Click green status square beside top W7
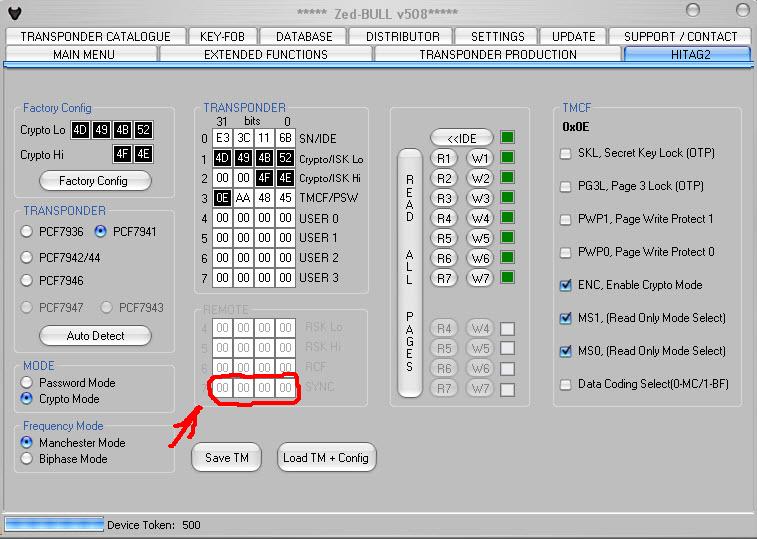This screenshot has height=539, width=757. (507, 277)
